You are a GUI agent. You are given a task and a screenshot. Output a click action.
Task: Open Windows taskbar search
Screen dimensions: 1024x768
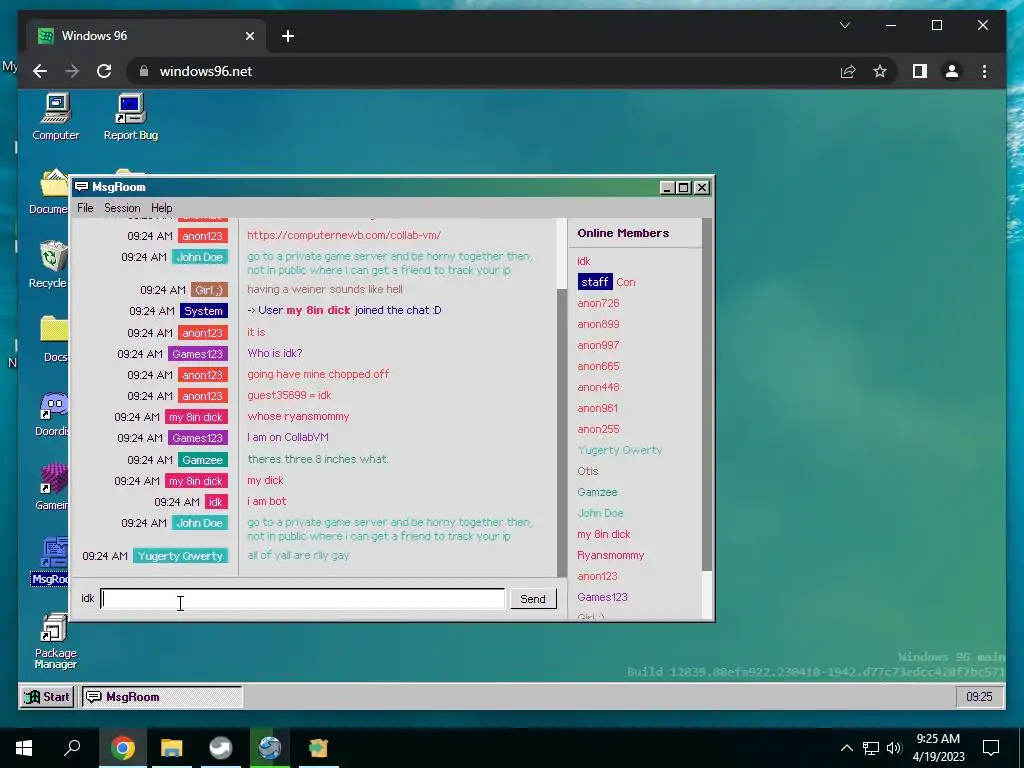click(72, 747)
